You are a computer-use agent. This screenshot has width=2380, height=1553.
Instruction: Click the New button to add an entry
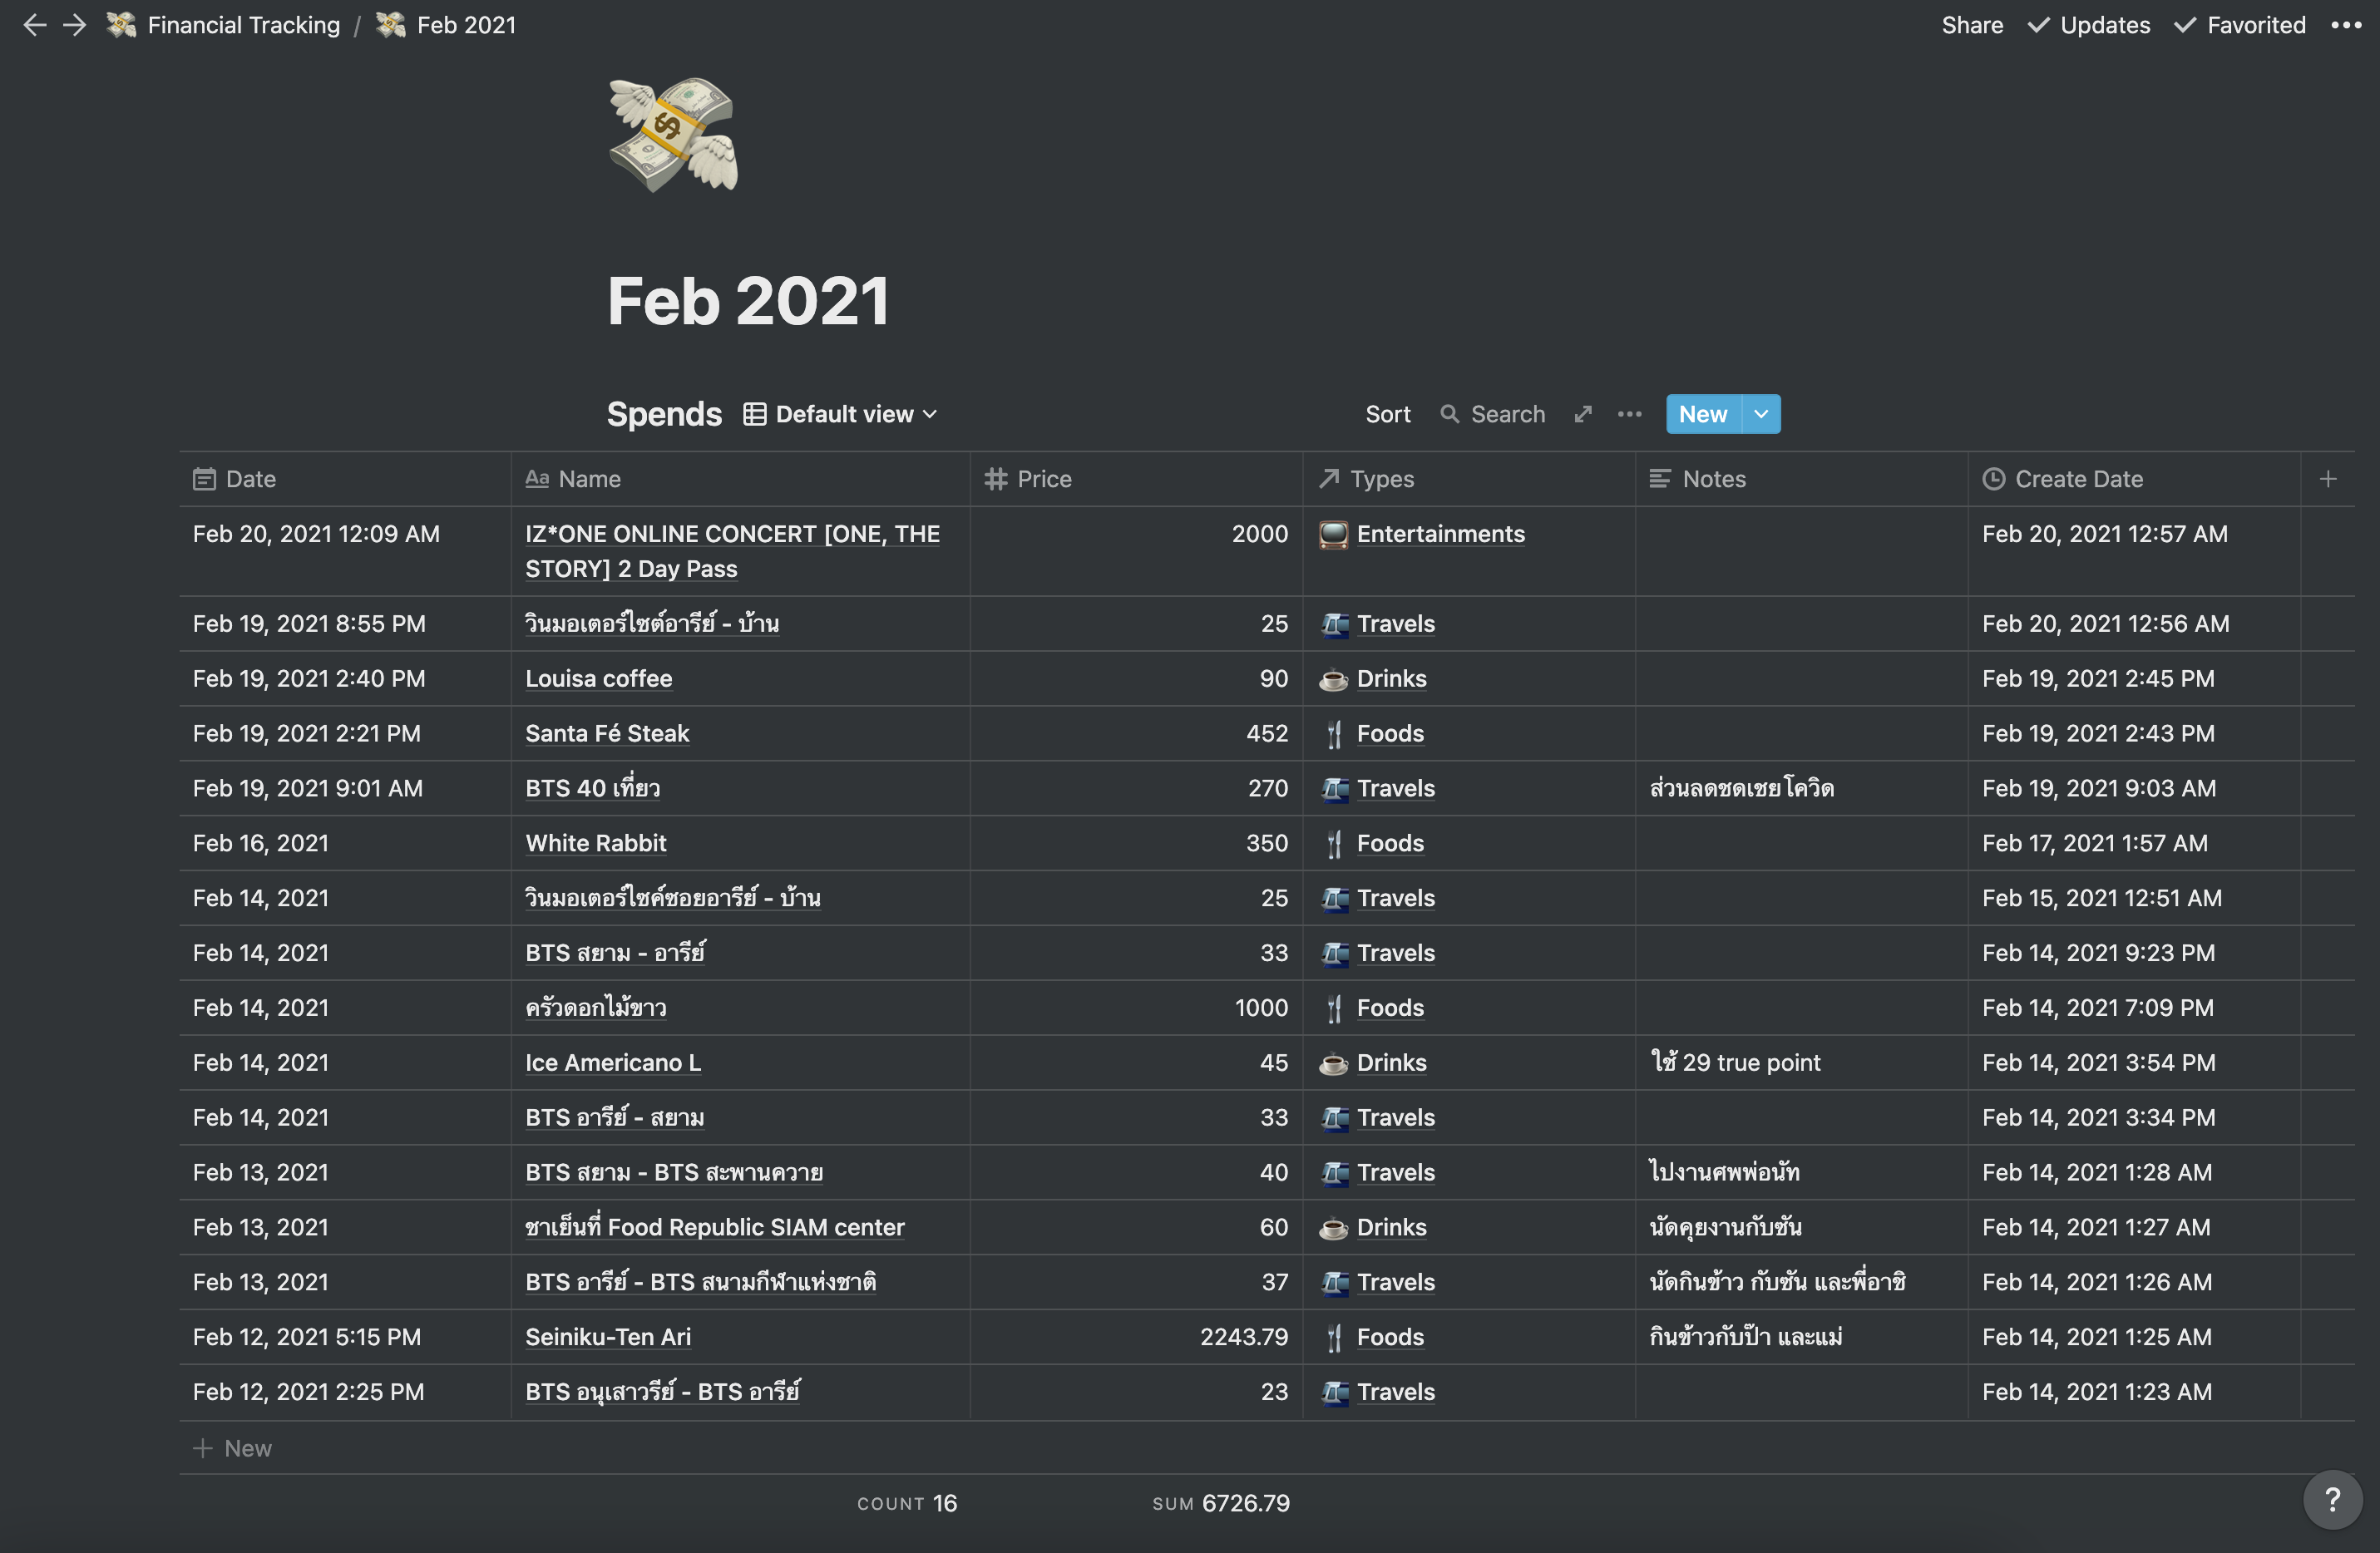pyautogui.click(x=1702, y=413)
